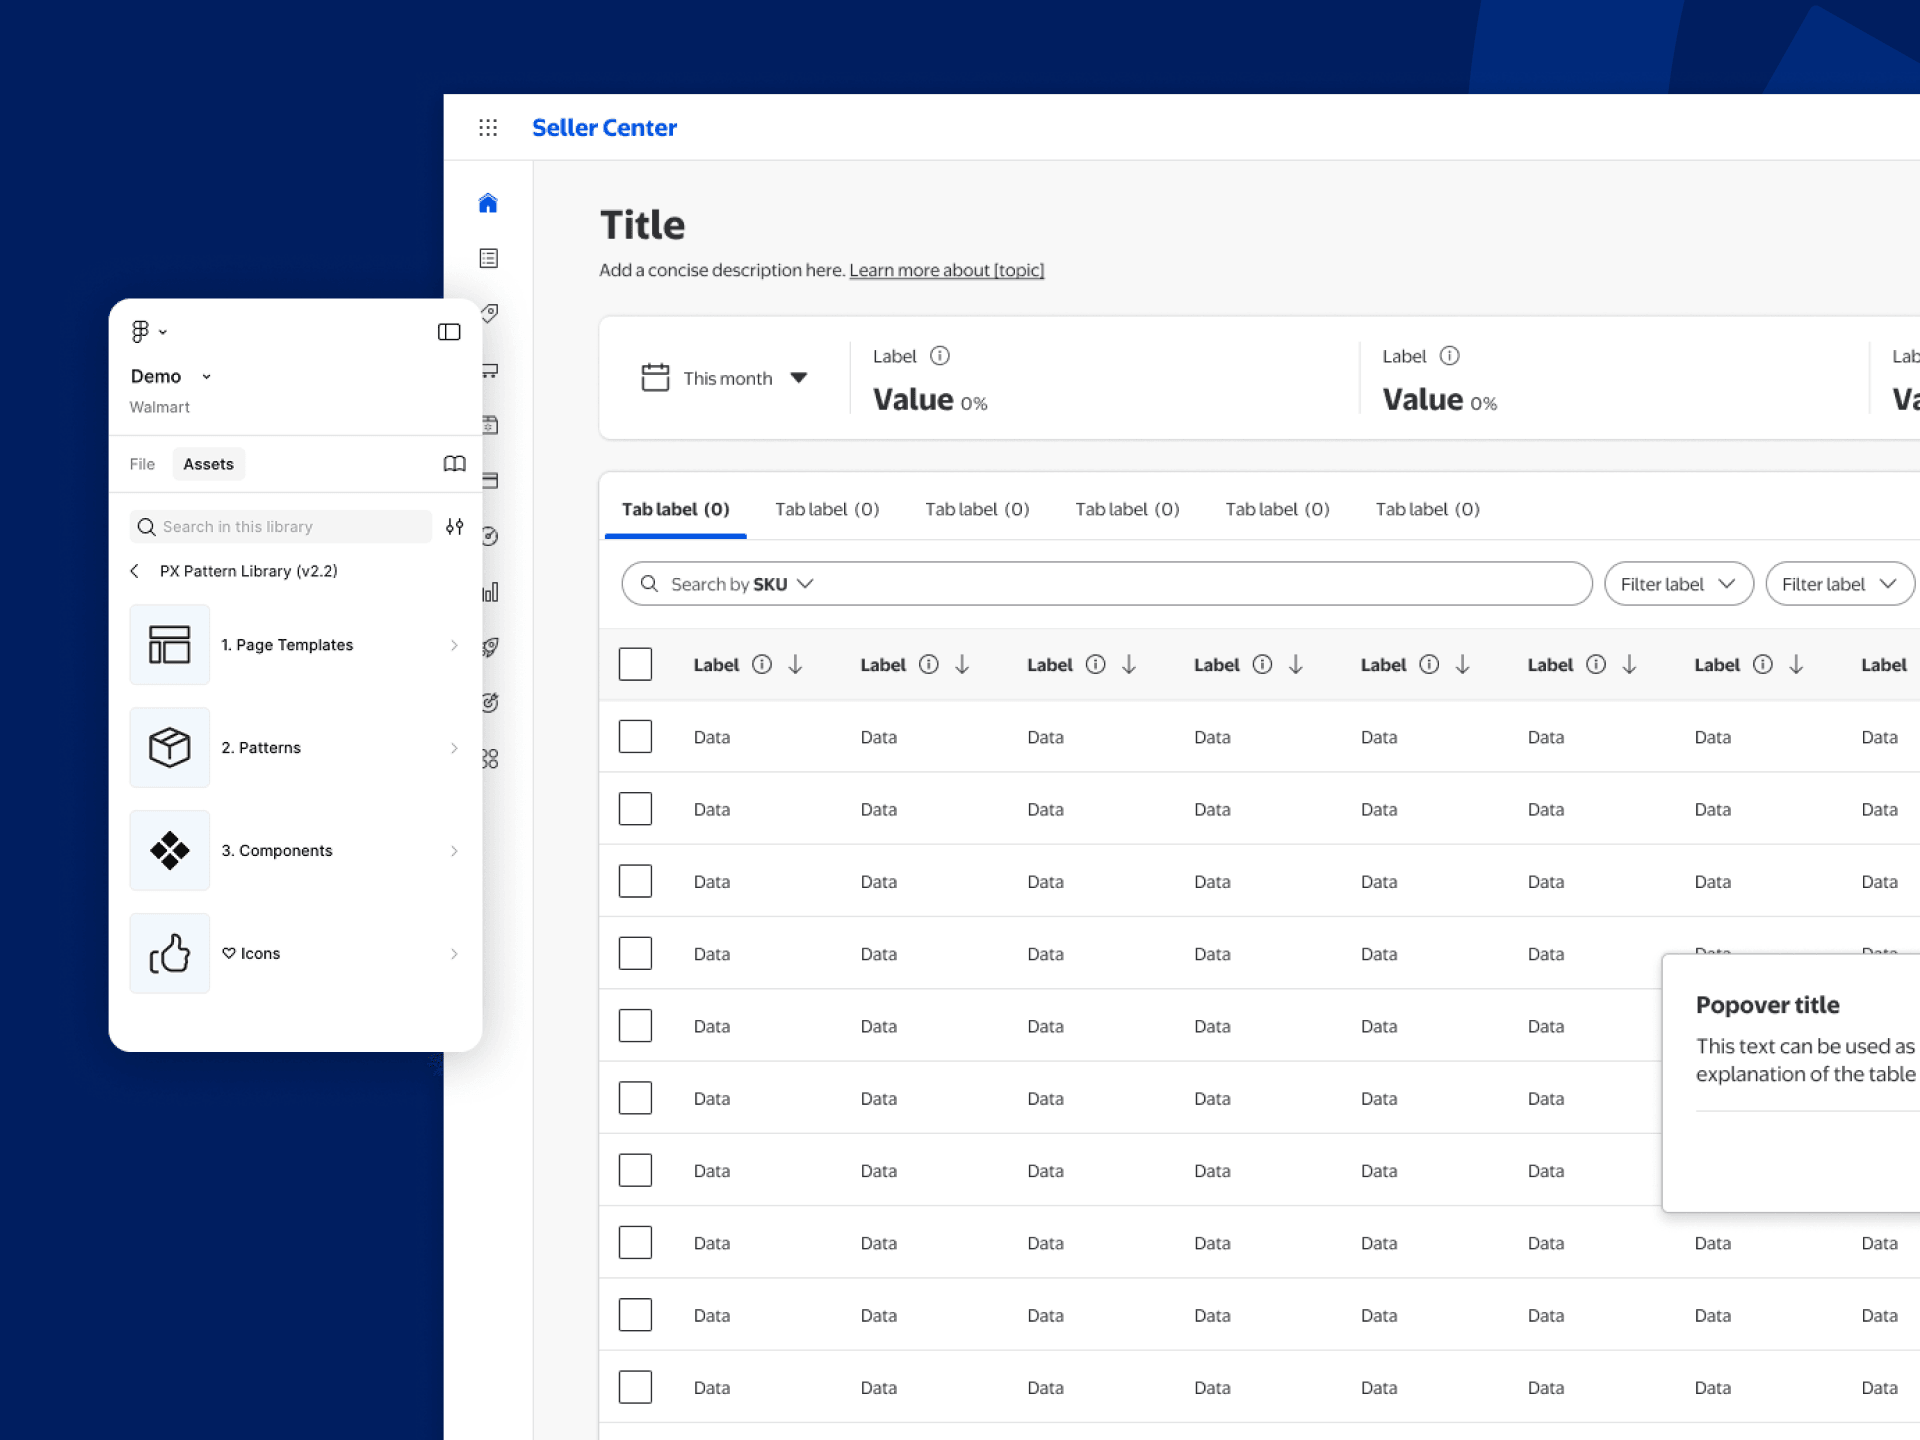Click info icon in second table column header
Viewport: 1920px width, 1440px height.
[x=929, y=664]
